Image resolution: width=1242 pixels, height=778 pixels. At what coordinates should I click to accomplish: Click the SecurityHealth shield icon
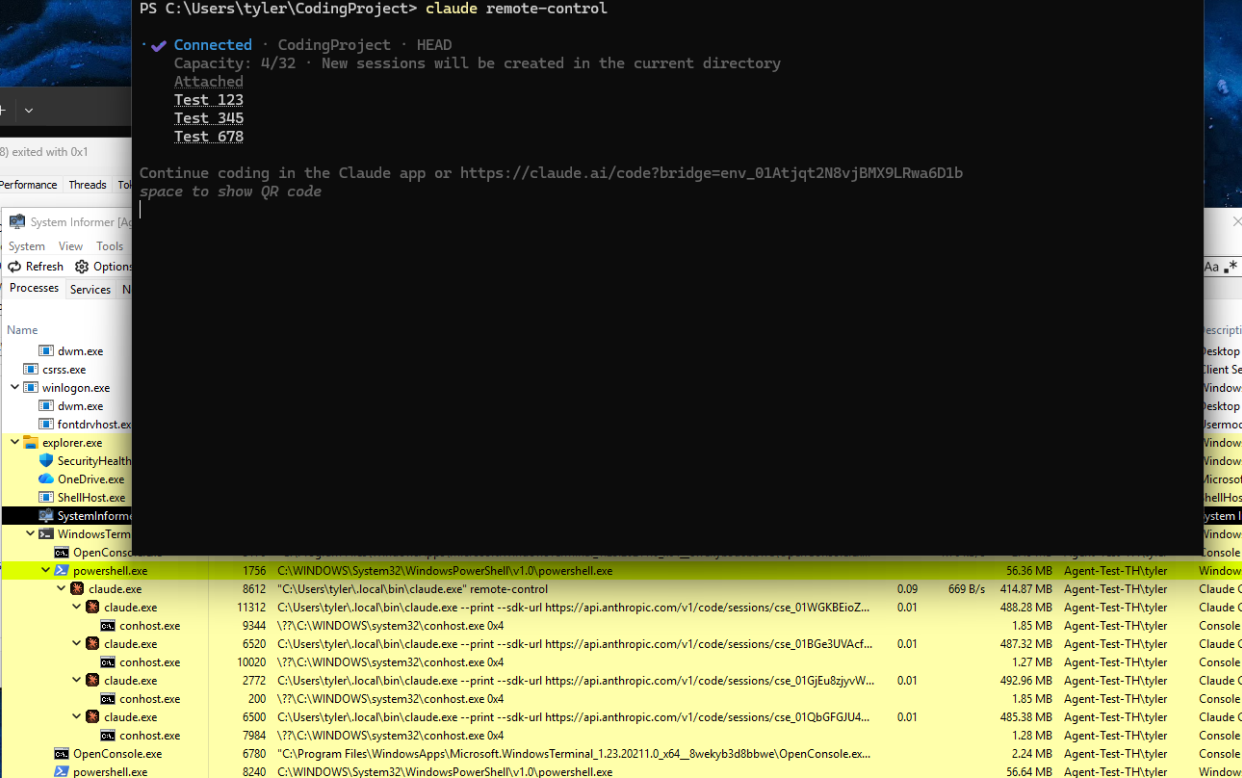pos(46,461)
